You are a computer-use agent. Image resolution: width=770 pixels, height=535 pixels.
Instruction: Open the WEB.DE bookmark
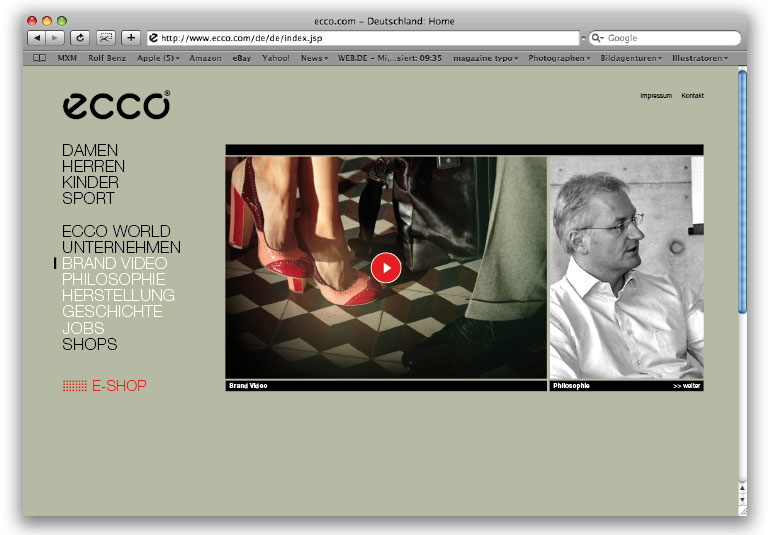tap(389, 58)
